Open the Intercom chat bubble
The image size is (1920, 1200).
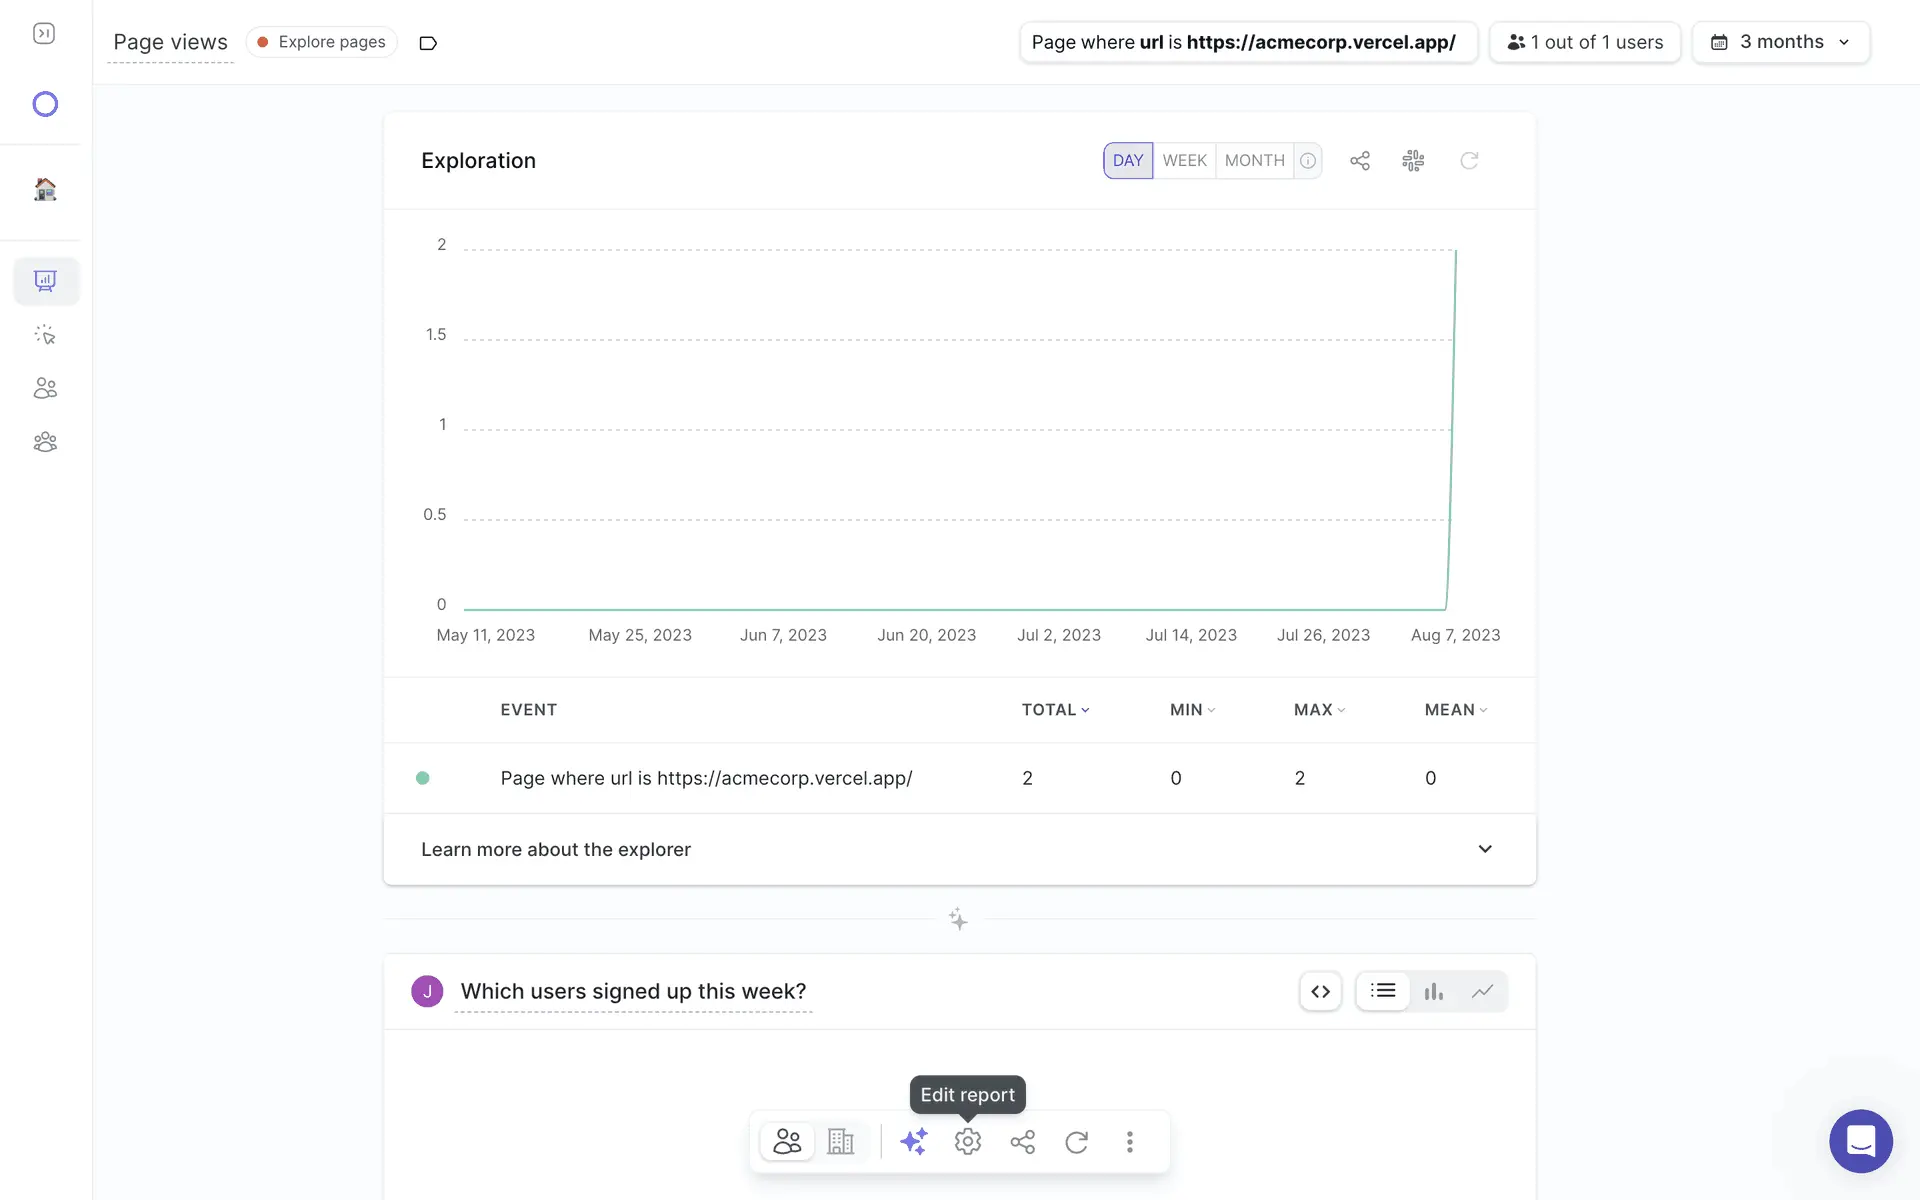tap(1860, 1141)
